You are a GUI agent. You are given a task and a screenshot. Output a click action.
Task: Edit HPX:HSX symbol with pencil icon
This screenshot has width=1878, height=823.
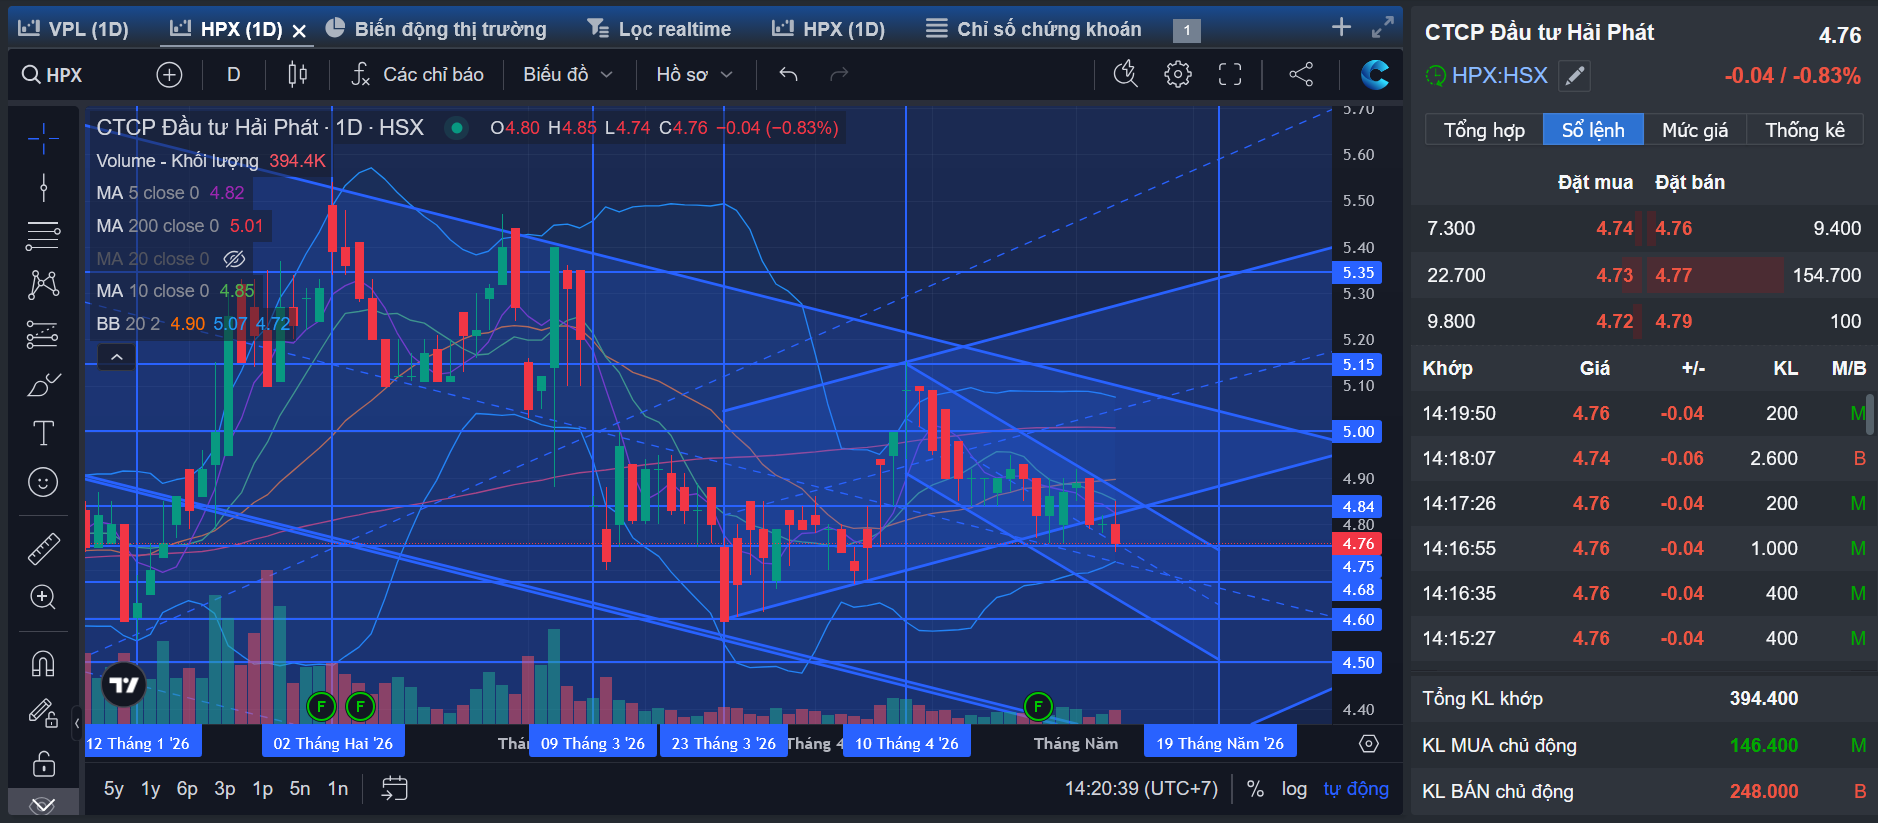pos(1575,76)
